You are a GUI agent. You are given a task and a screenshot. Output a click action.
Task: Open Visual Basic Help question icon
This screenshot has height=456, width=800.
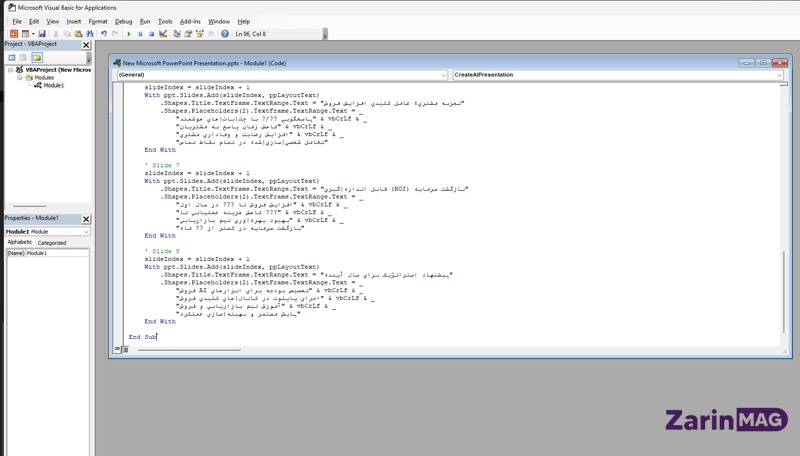point(225,34)
